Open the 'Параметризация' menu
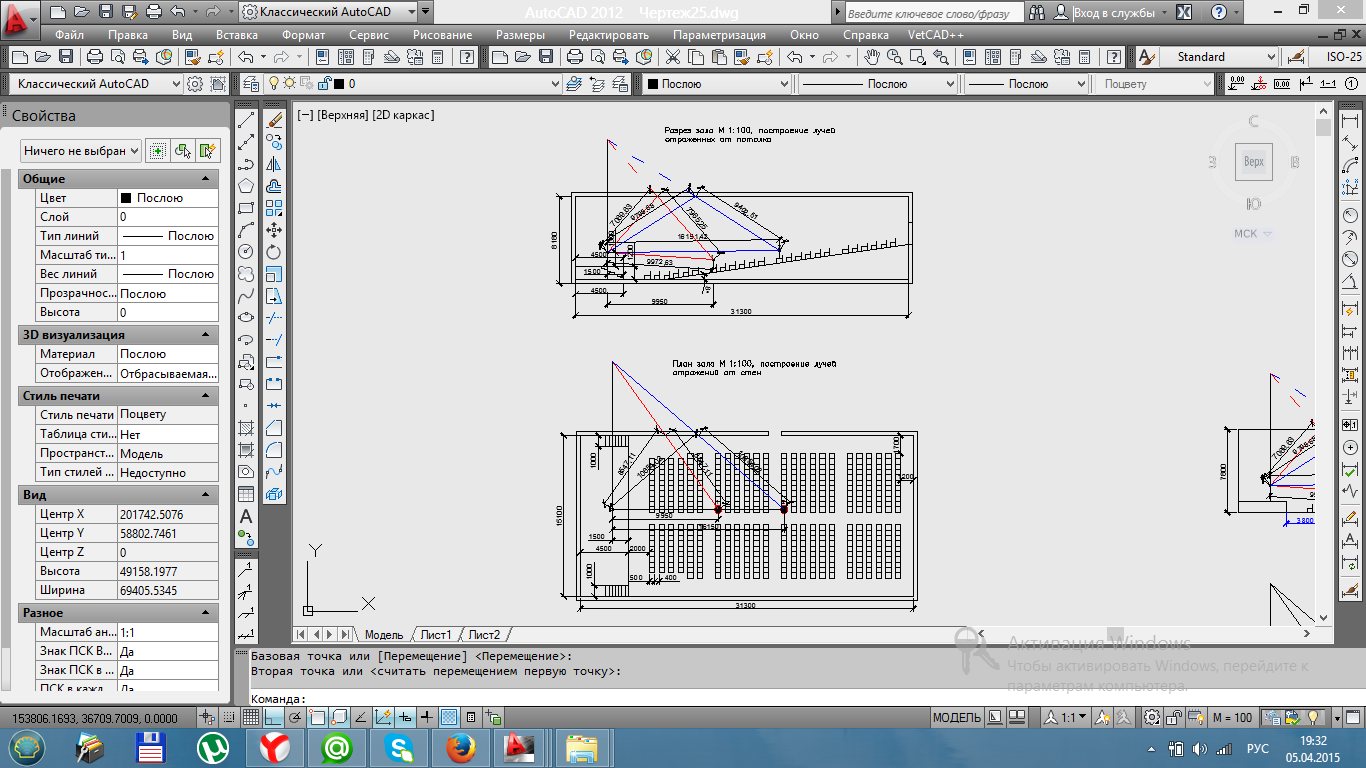Viewport: 1366px width, 768px height. 719,35
